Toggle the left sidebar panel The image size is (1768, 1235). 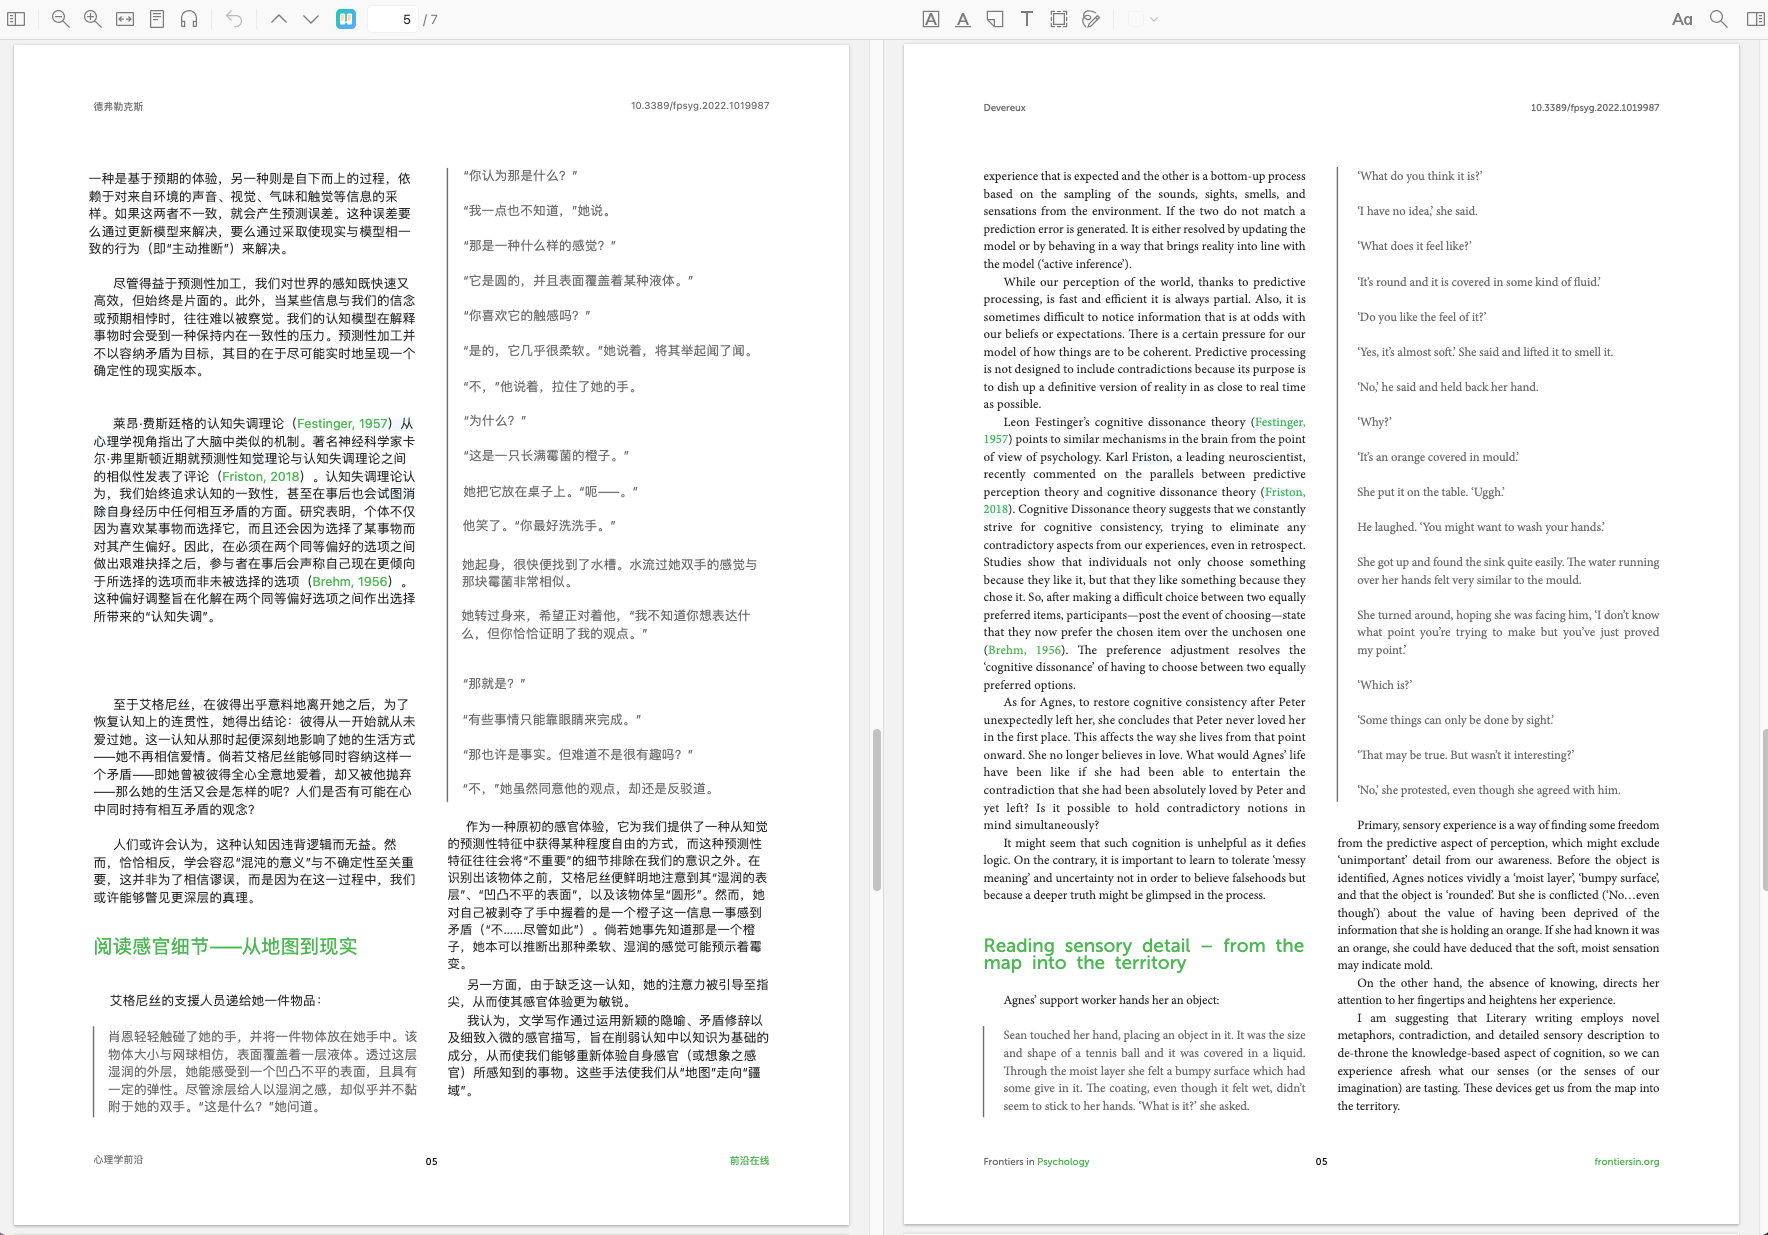(x=16, y=19)
